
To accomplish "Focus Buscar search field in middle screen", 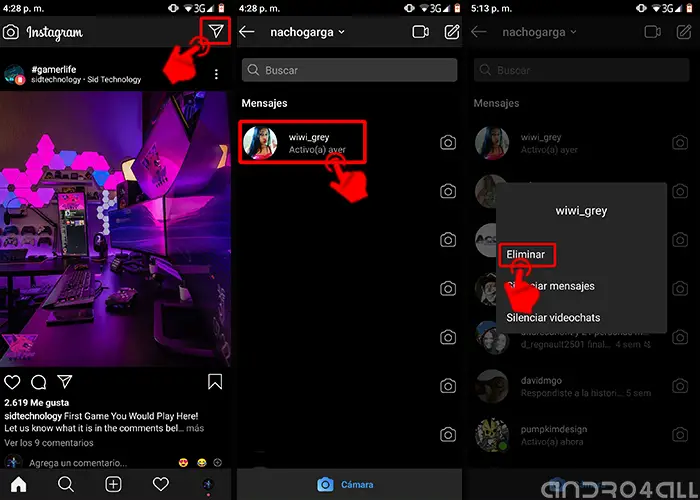I will pyautogui.click(x=350, y=70).
